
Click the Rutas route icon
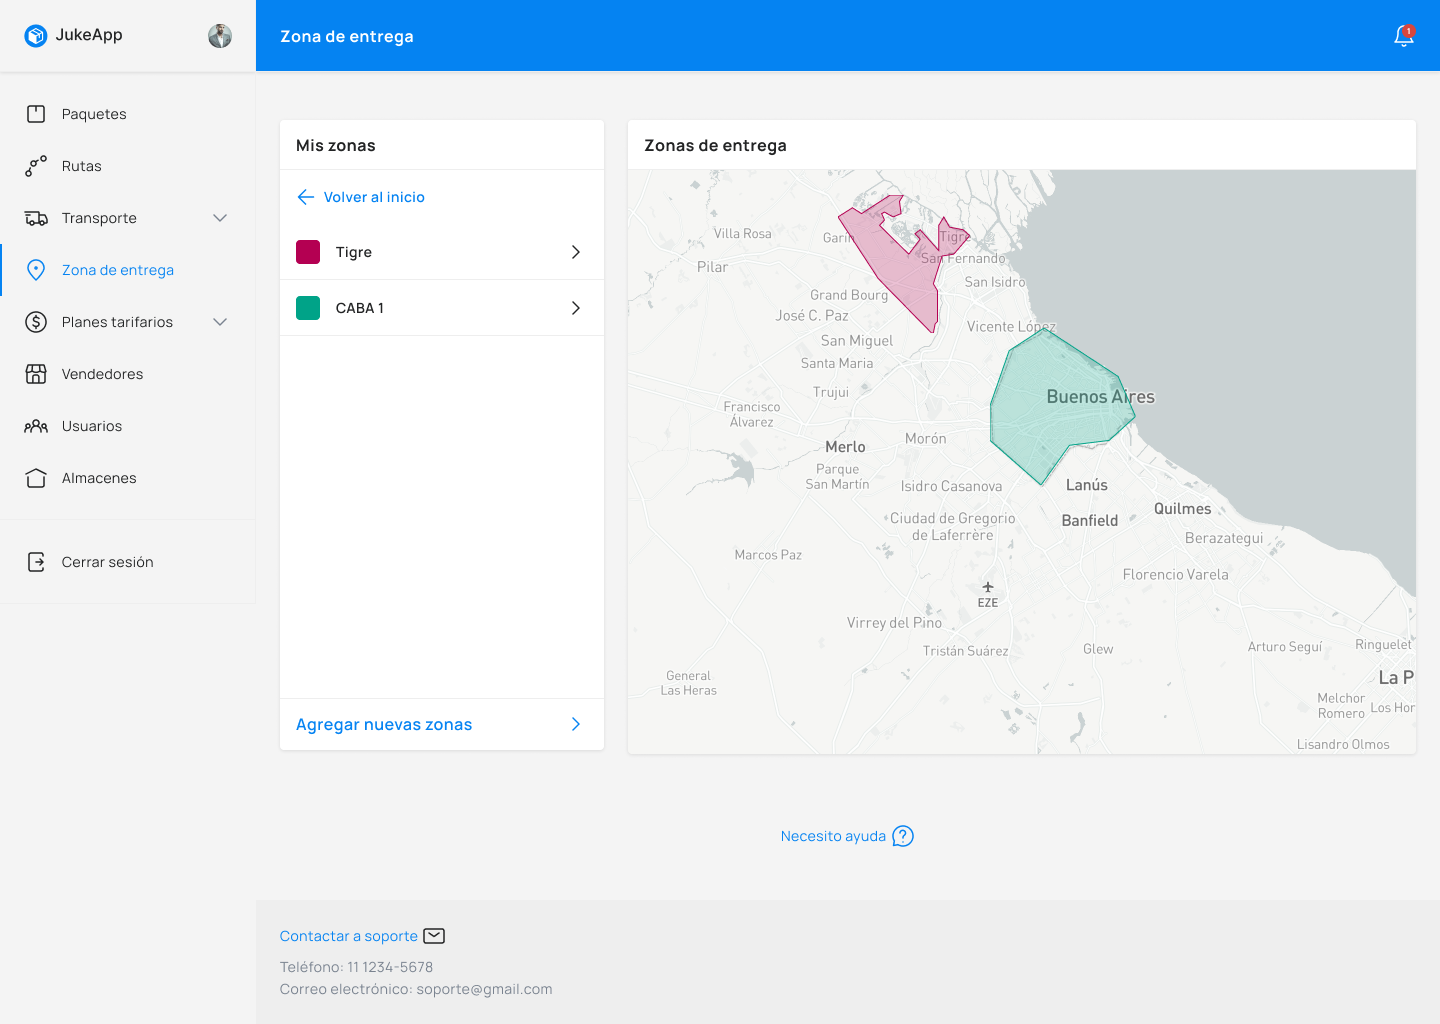point(36,166)
